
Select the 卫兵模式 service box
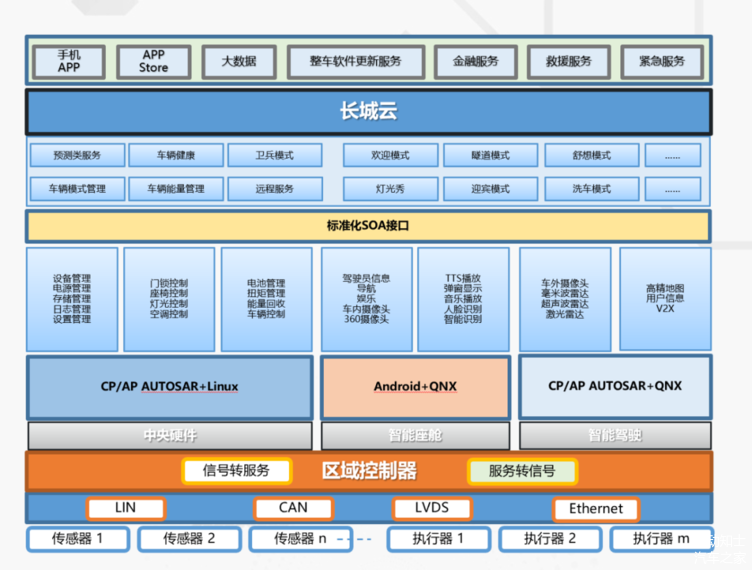[275, 156]
